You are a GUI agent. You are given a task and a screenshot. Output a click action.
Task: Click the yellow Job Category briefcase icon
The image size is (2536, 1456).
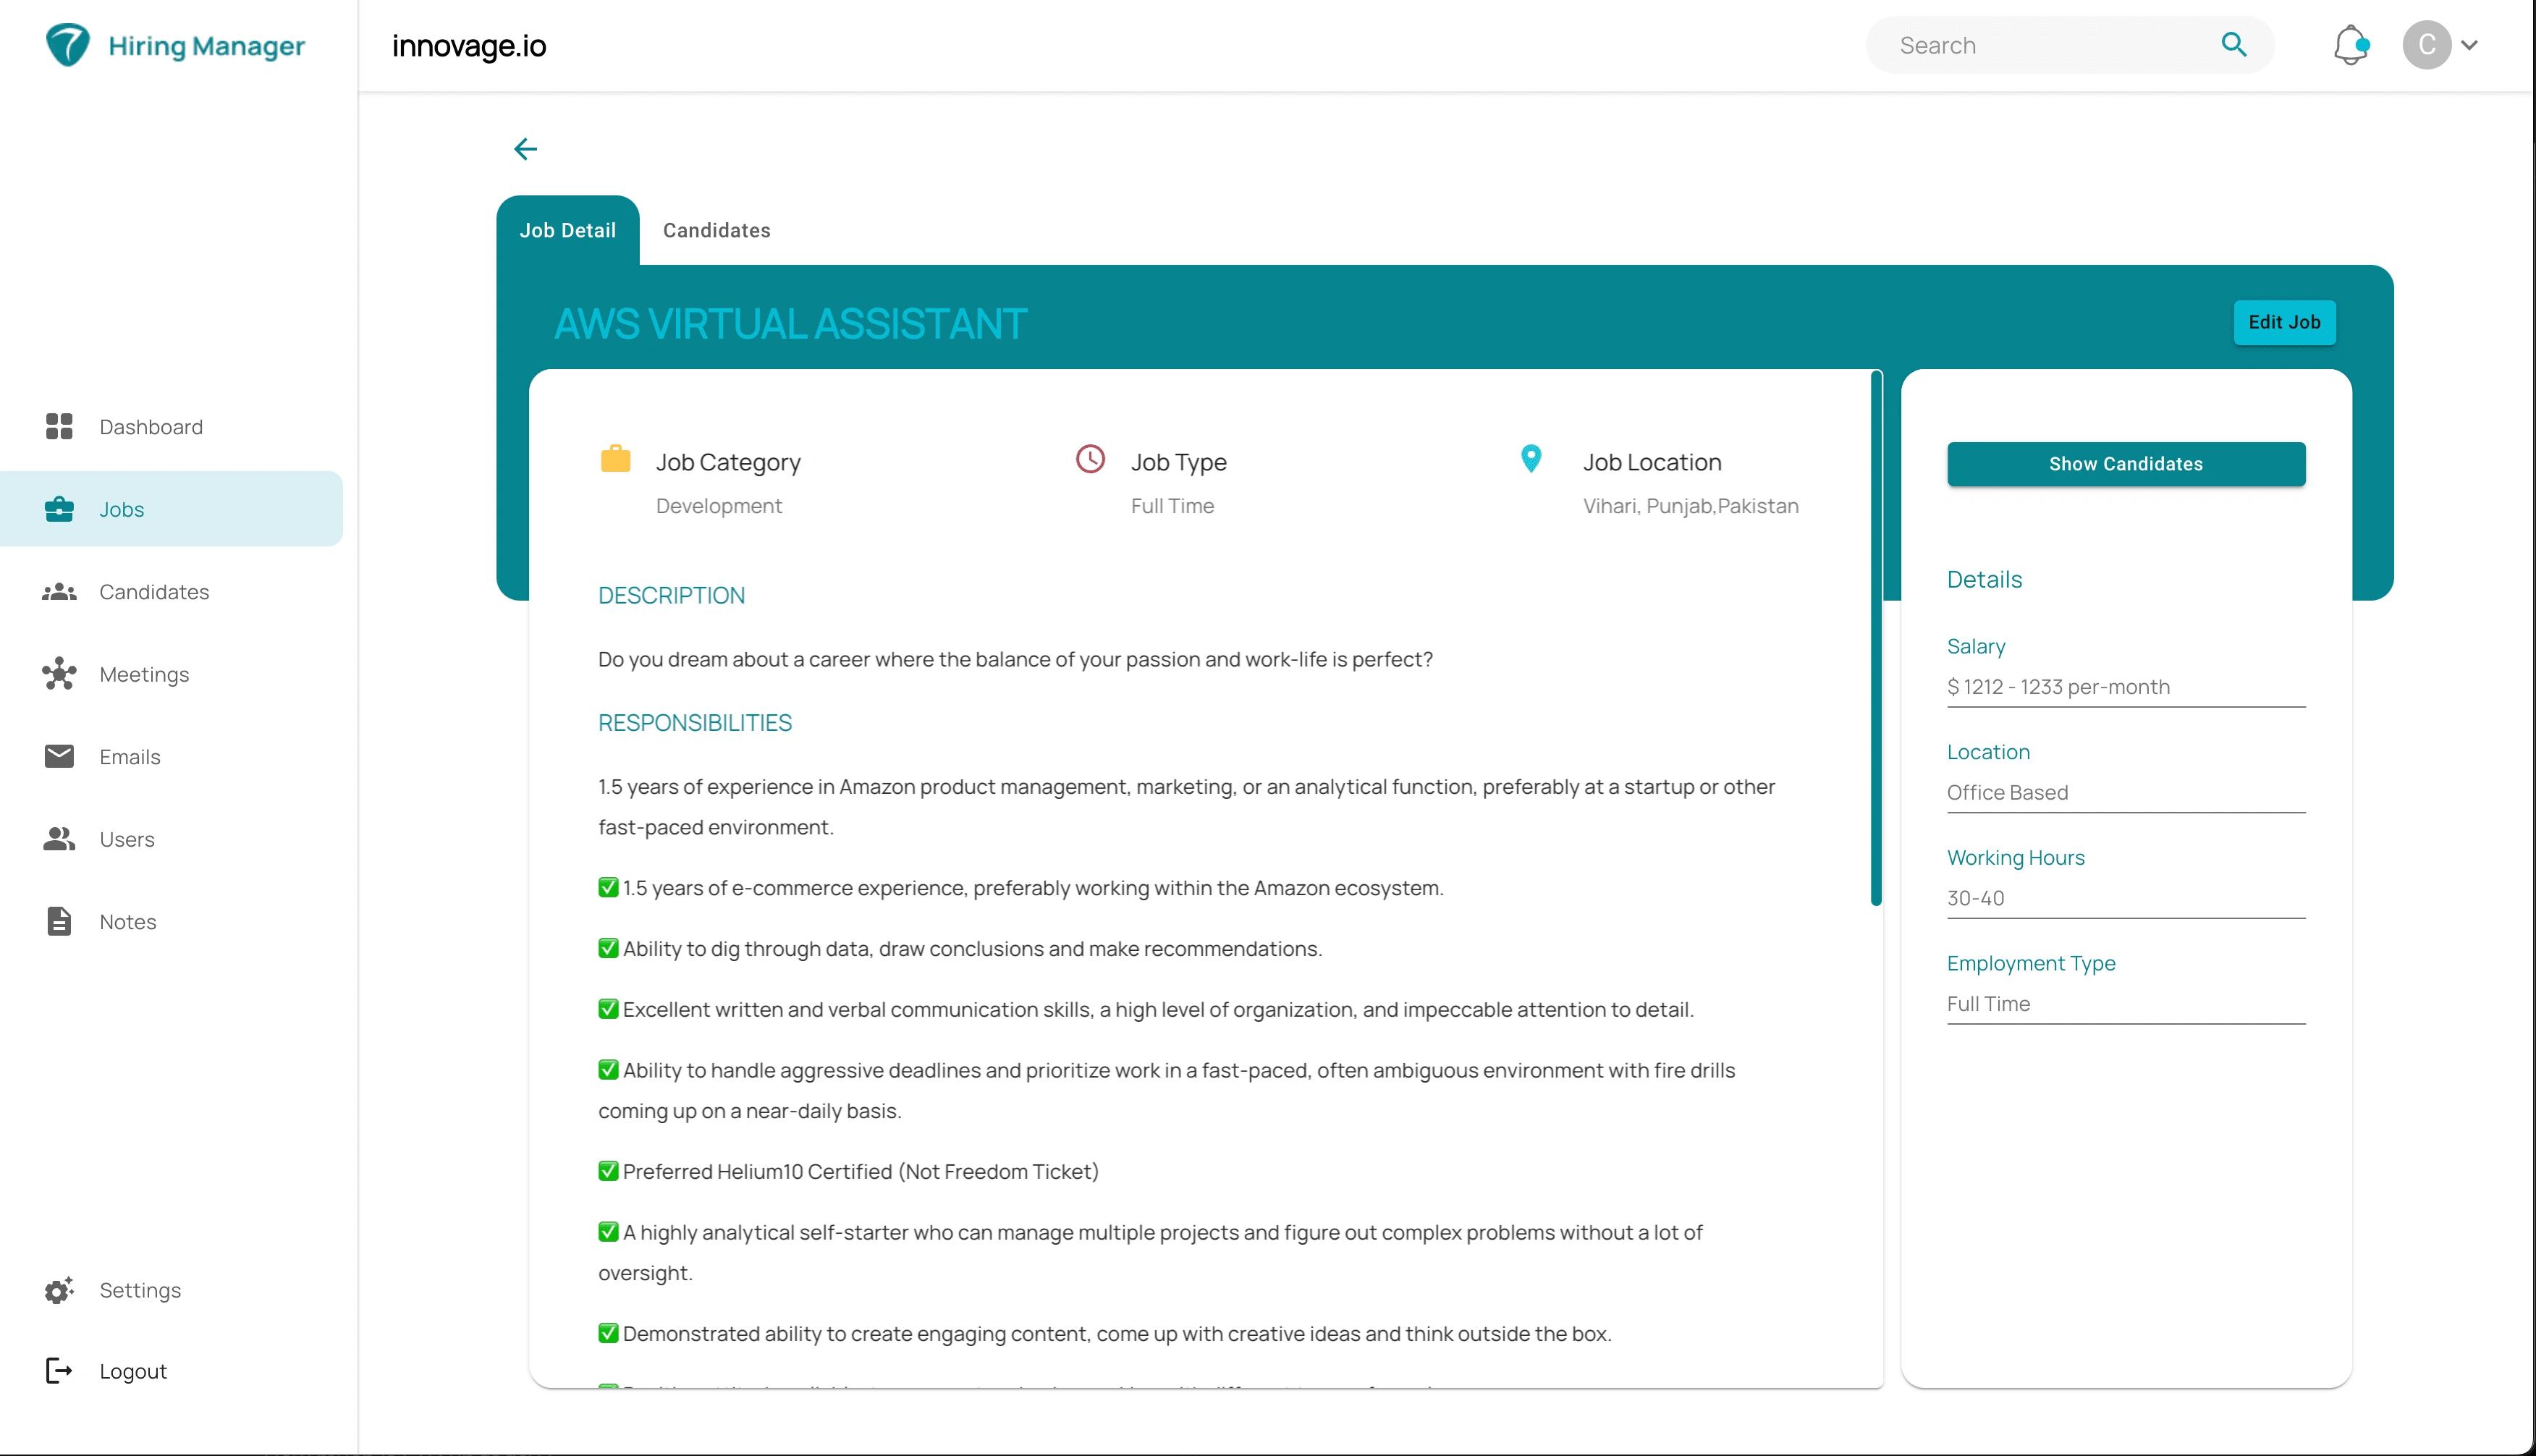(615, 458)
